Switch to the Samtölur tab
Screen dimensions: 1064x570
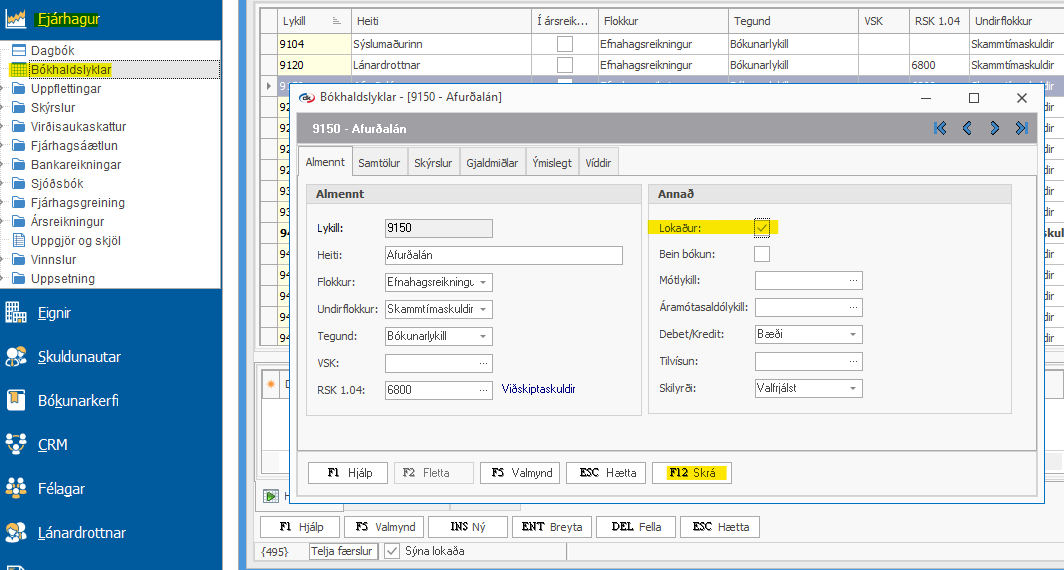[x=379, y=163]
